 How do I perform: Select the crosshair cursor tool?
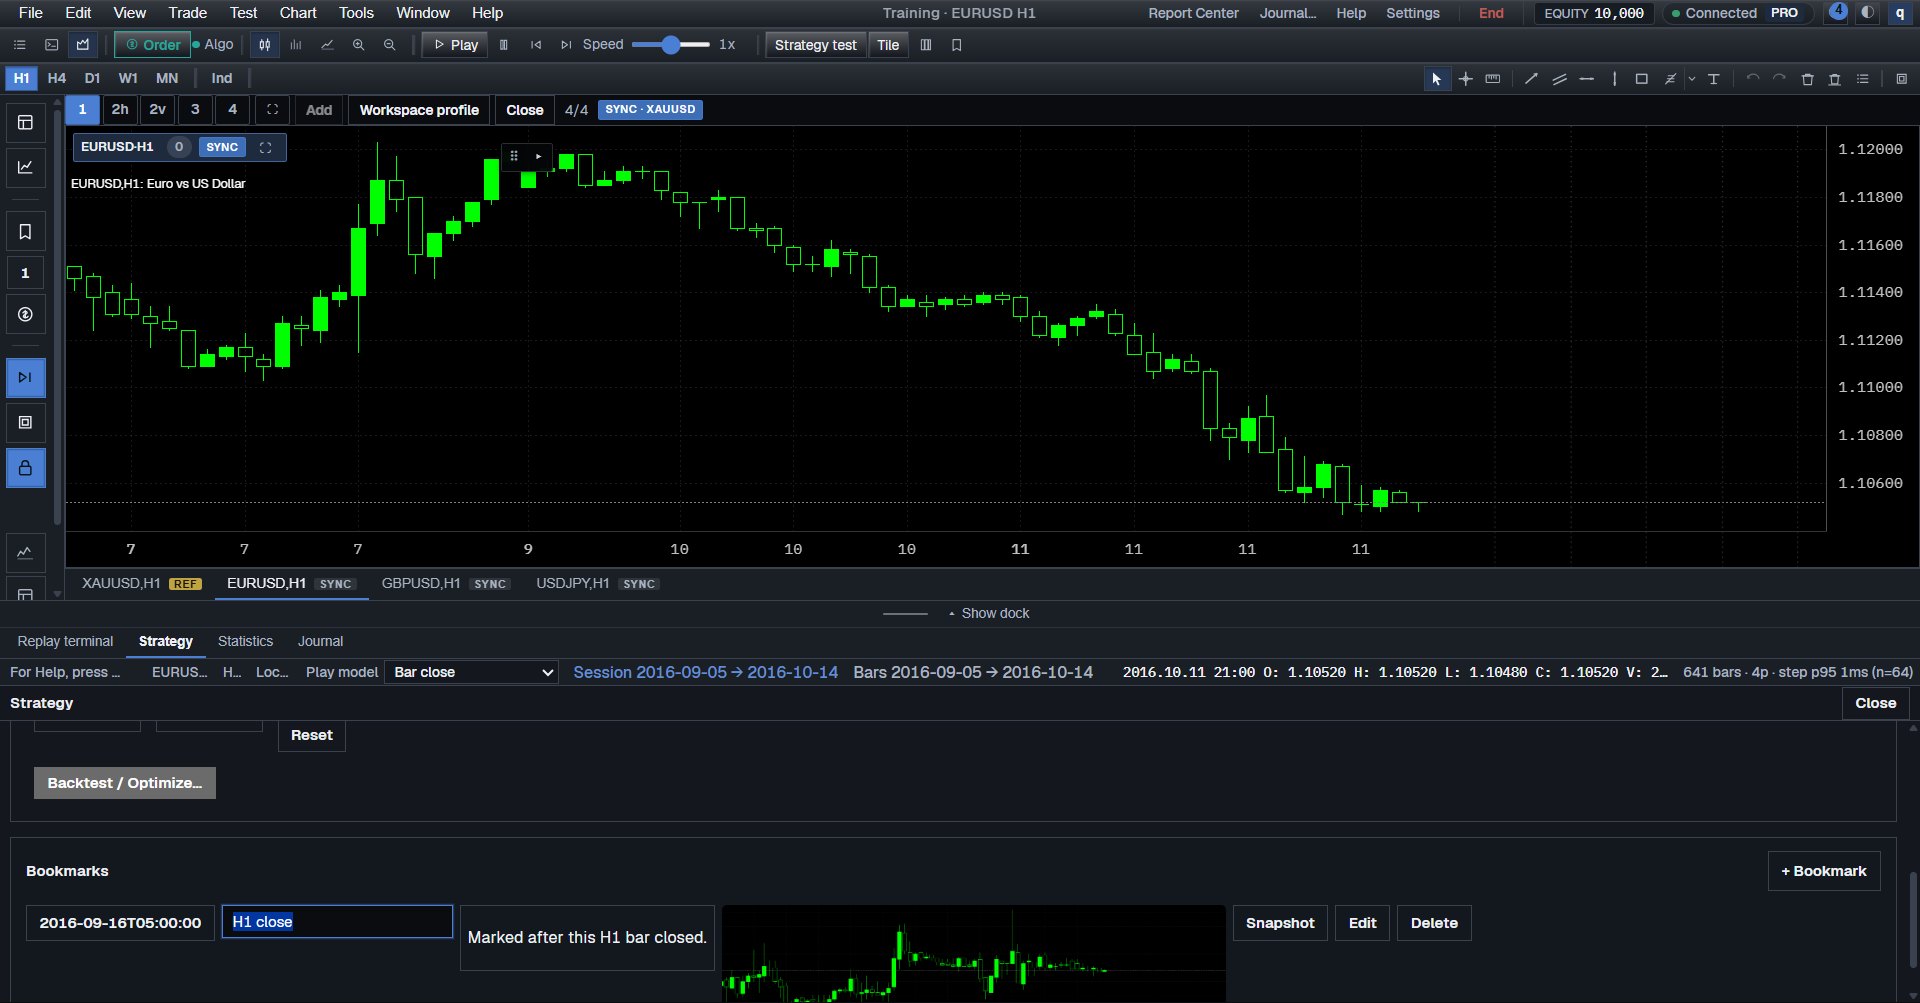pos(1465,79)
